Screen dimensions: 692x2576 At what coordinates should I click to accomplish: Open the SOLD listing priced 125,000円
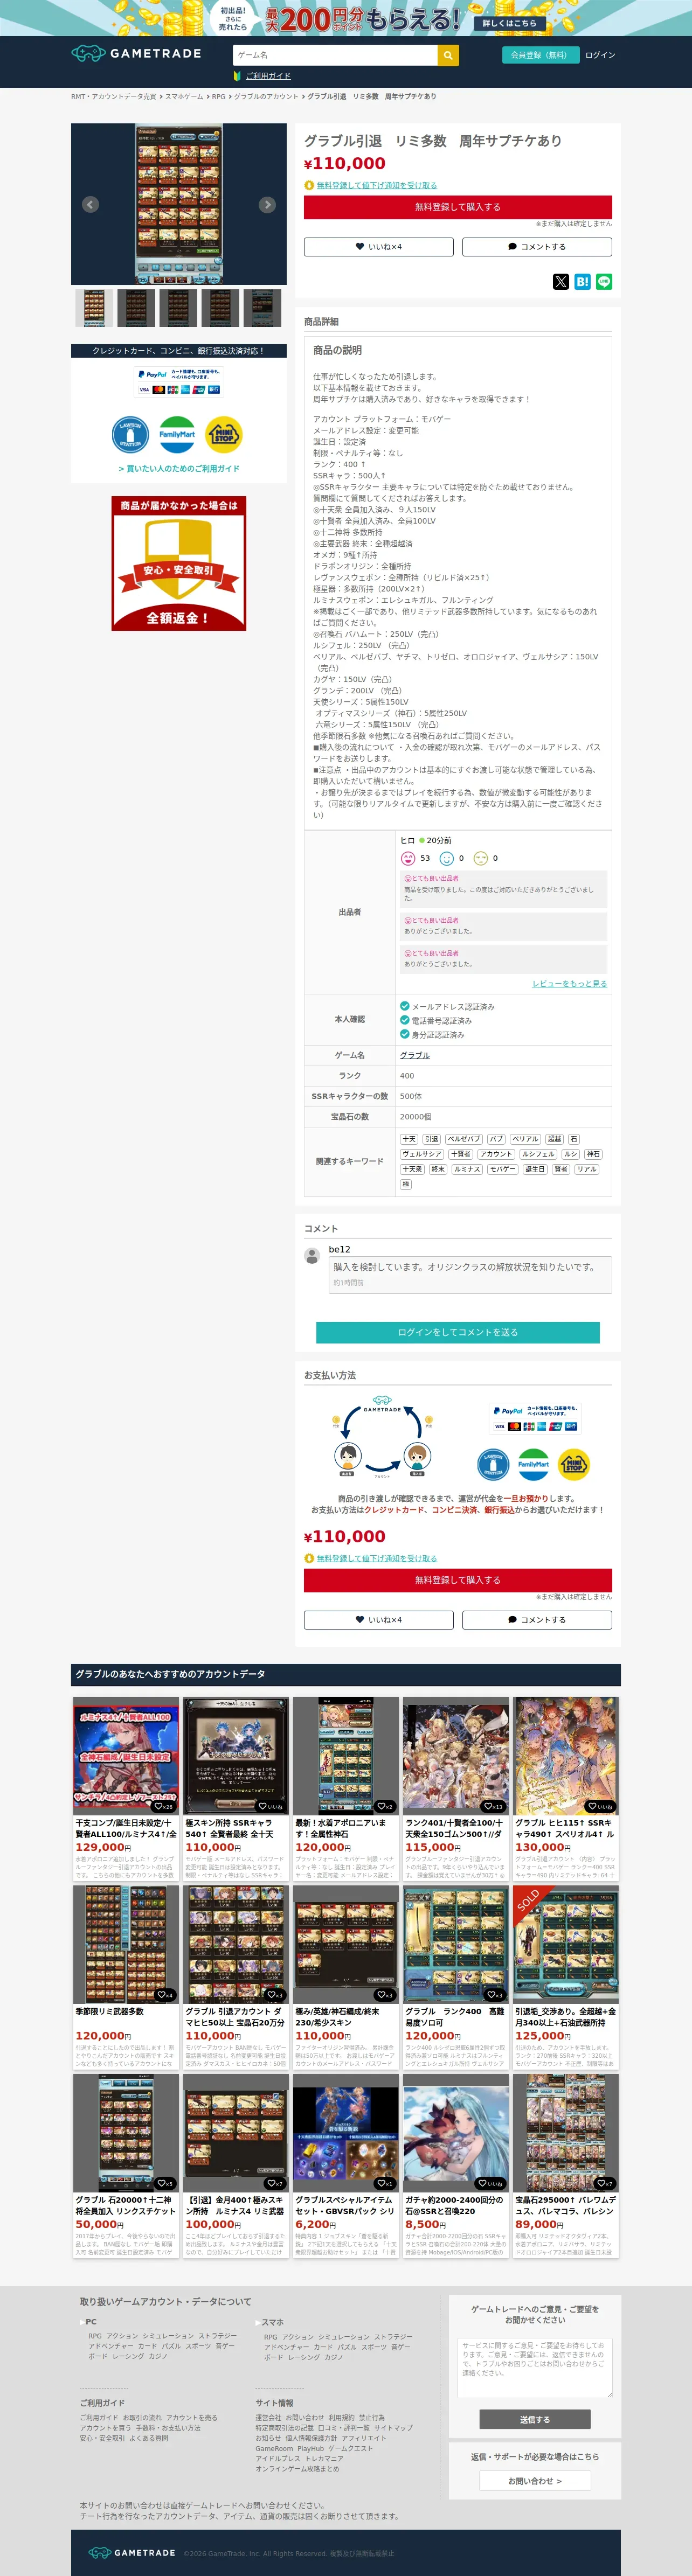tap(566, 1977)
